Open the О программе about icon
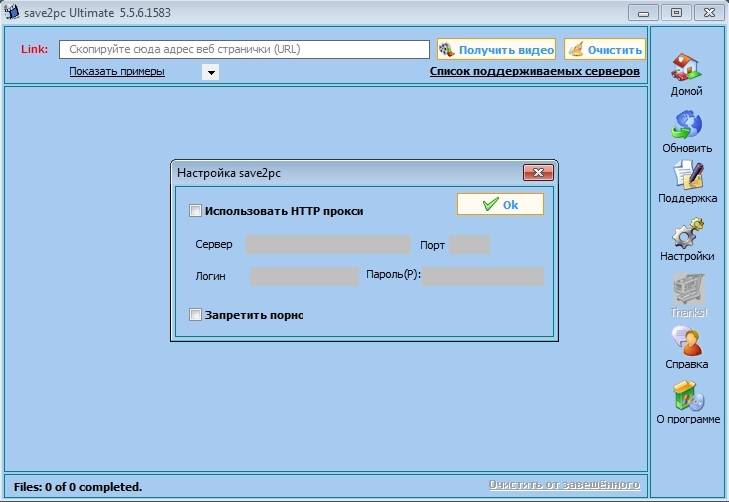The image size is (729, 502). (689, 396)
